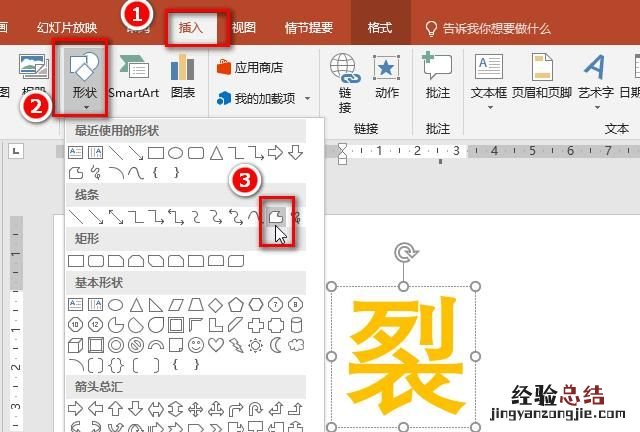Click the 裂 character on slide
This screenshot has width=640, height=432.
(405, 354)
